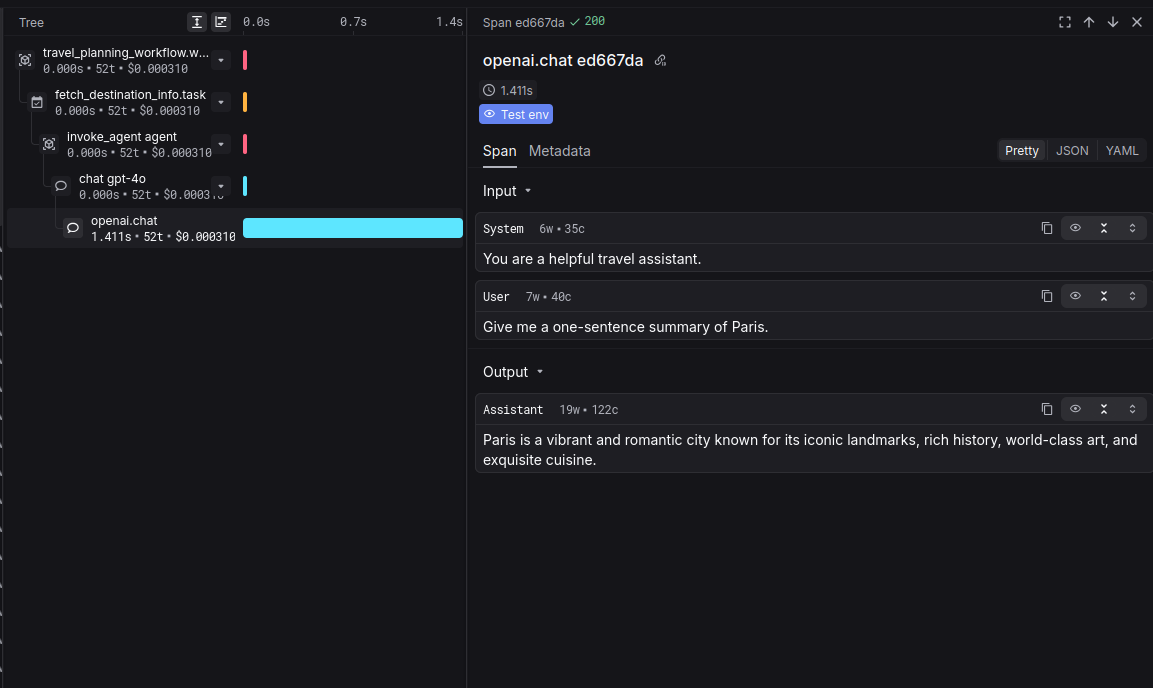
Task: Click expand-all rows icon in Tree header
Action: [x=197, y=22]
